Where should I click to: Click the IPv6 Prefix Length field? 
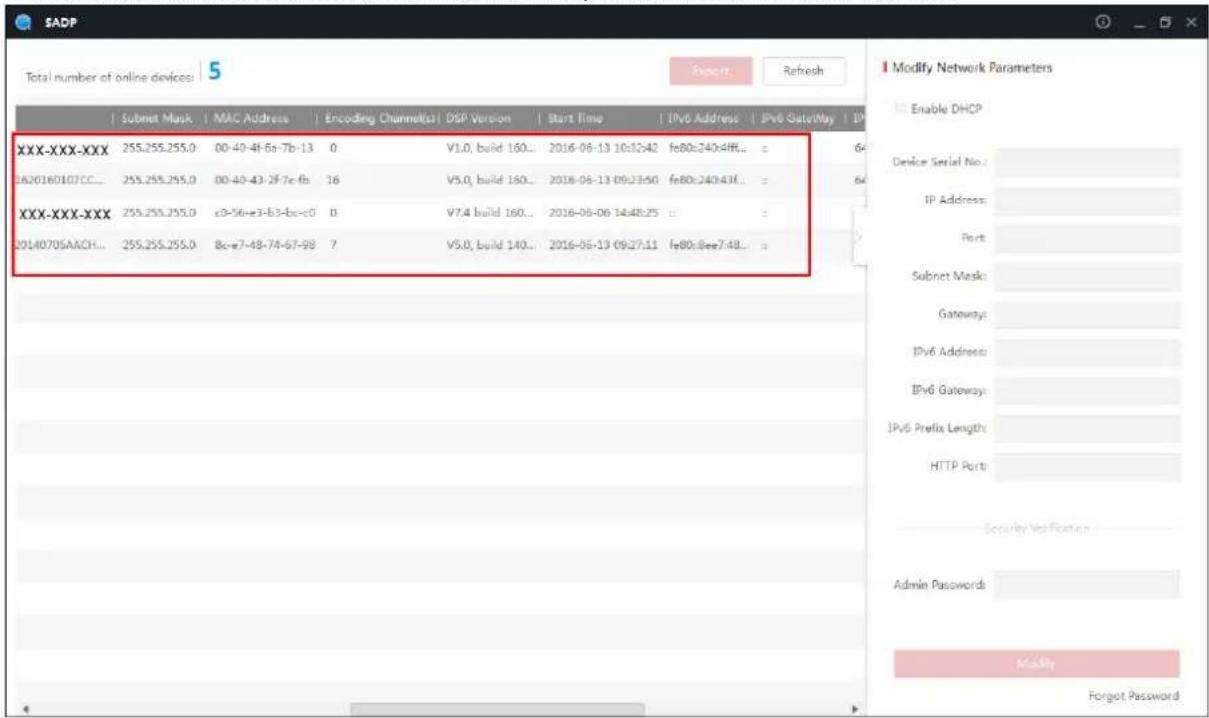coord(1087,428)
